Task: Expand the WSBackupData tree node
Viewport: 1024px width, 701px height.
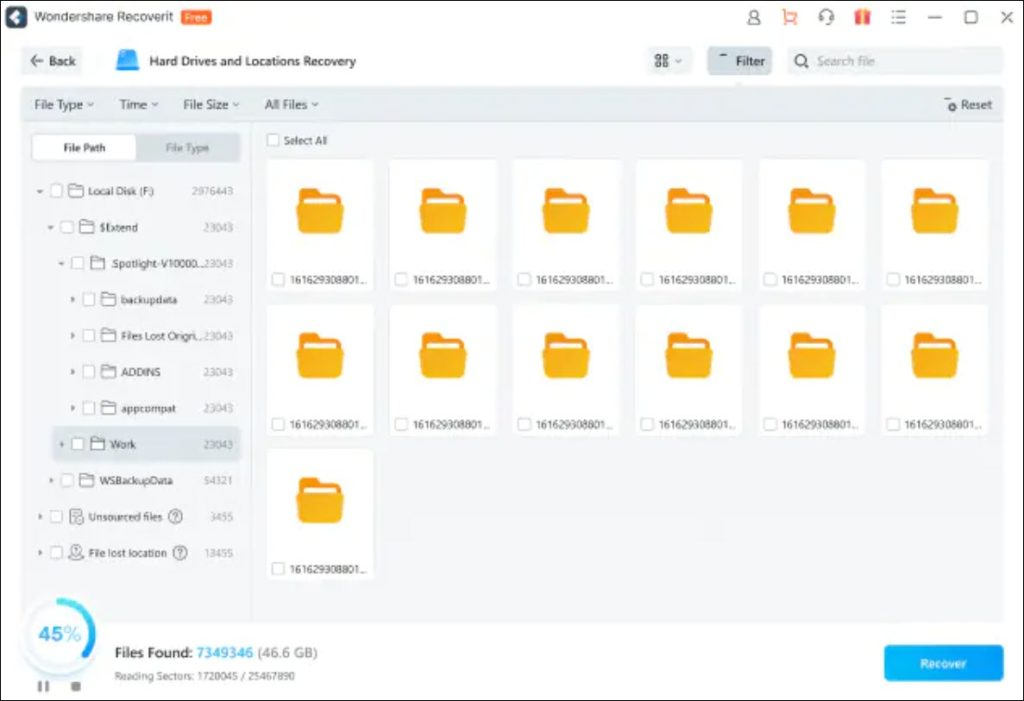Action: point(50,480)
